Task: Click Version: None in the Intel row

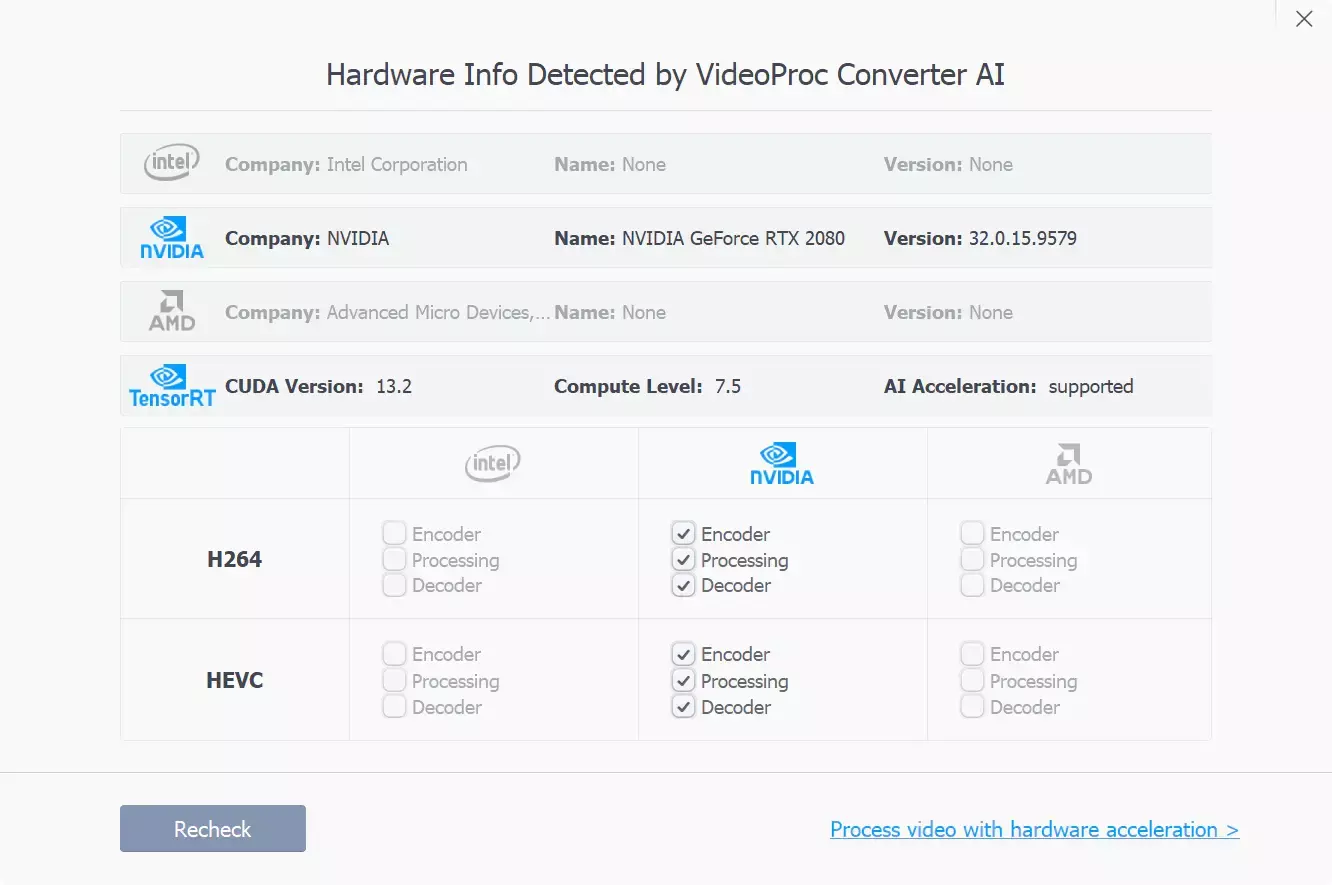Action: click(948, 164)
